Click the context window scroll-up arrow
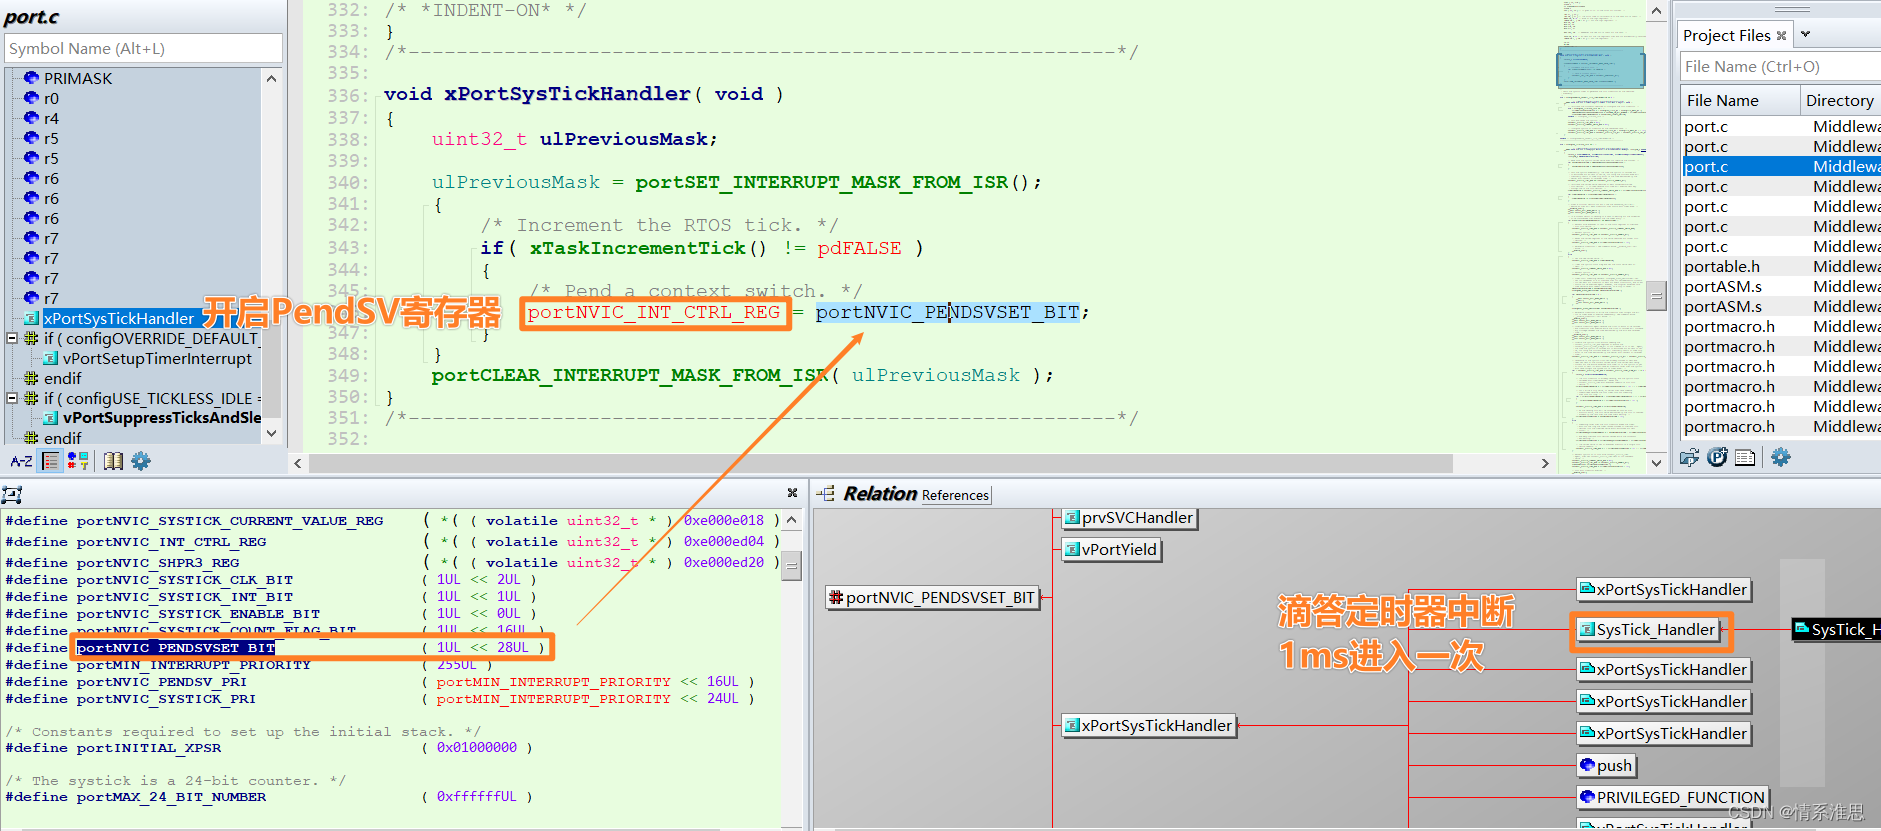The image size is (1881, 831). (792, 520)
